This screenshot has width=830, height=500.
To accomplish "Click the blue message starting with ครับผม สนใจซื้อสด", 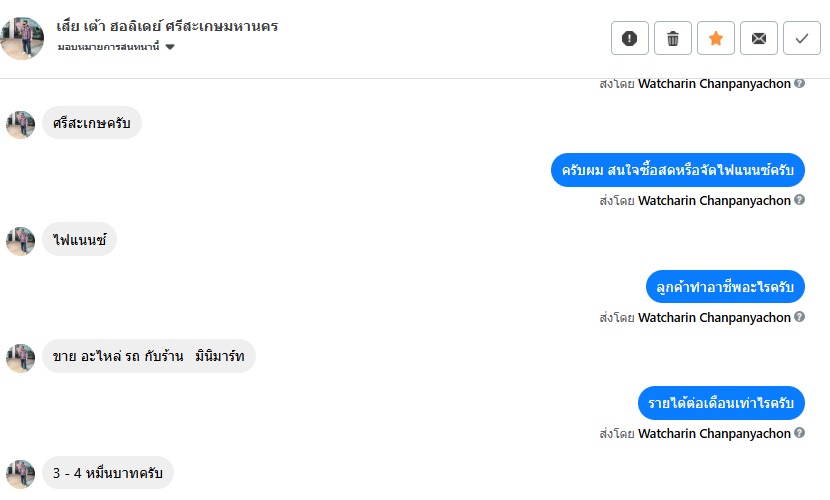I will click(x=677, y=170).
